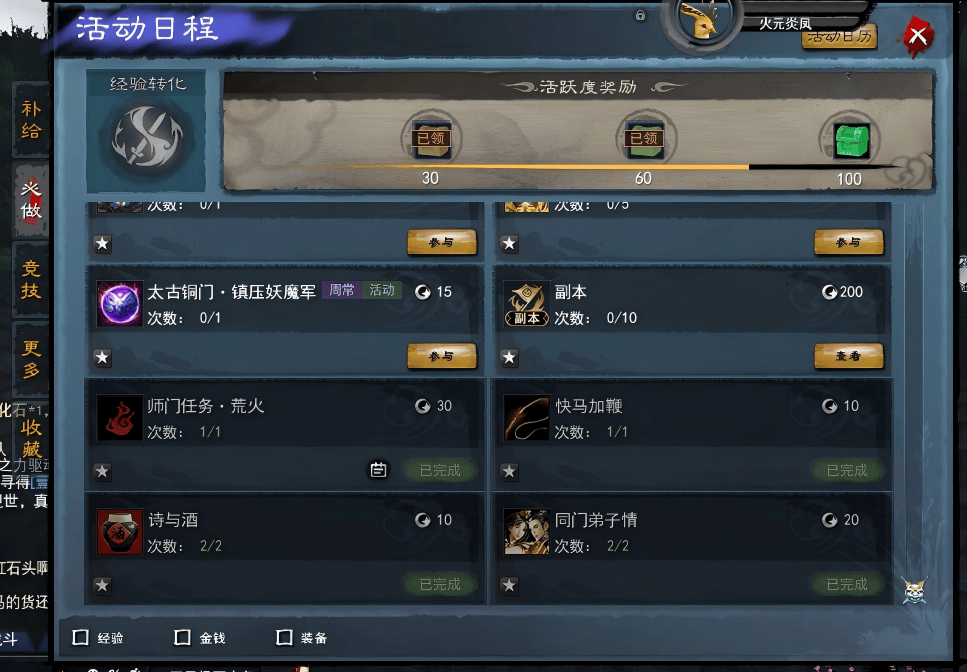Screen dimensions: 967x672
Task: Enable the 经验 filter checkbox
Action: [x=81, y=637]
